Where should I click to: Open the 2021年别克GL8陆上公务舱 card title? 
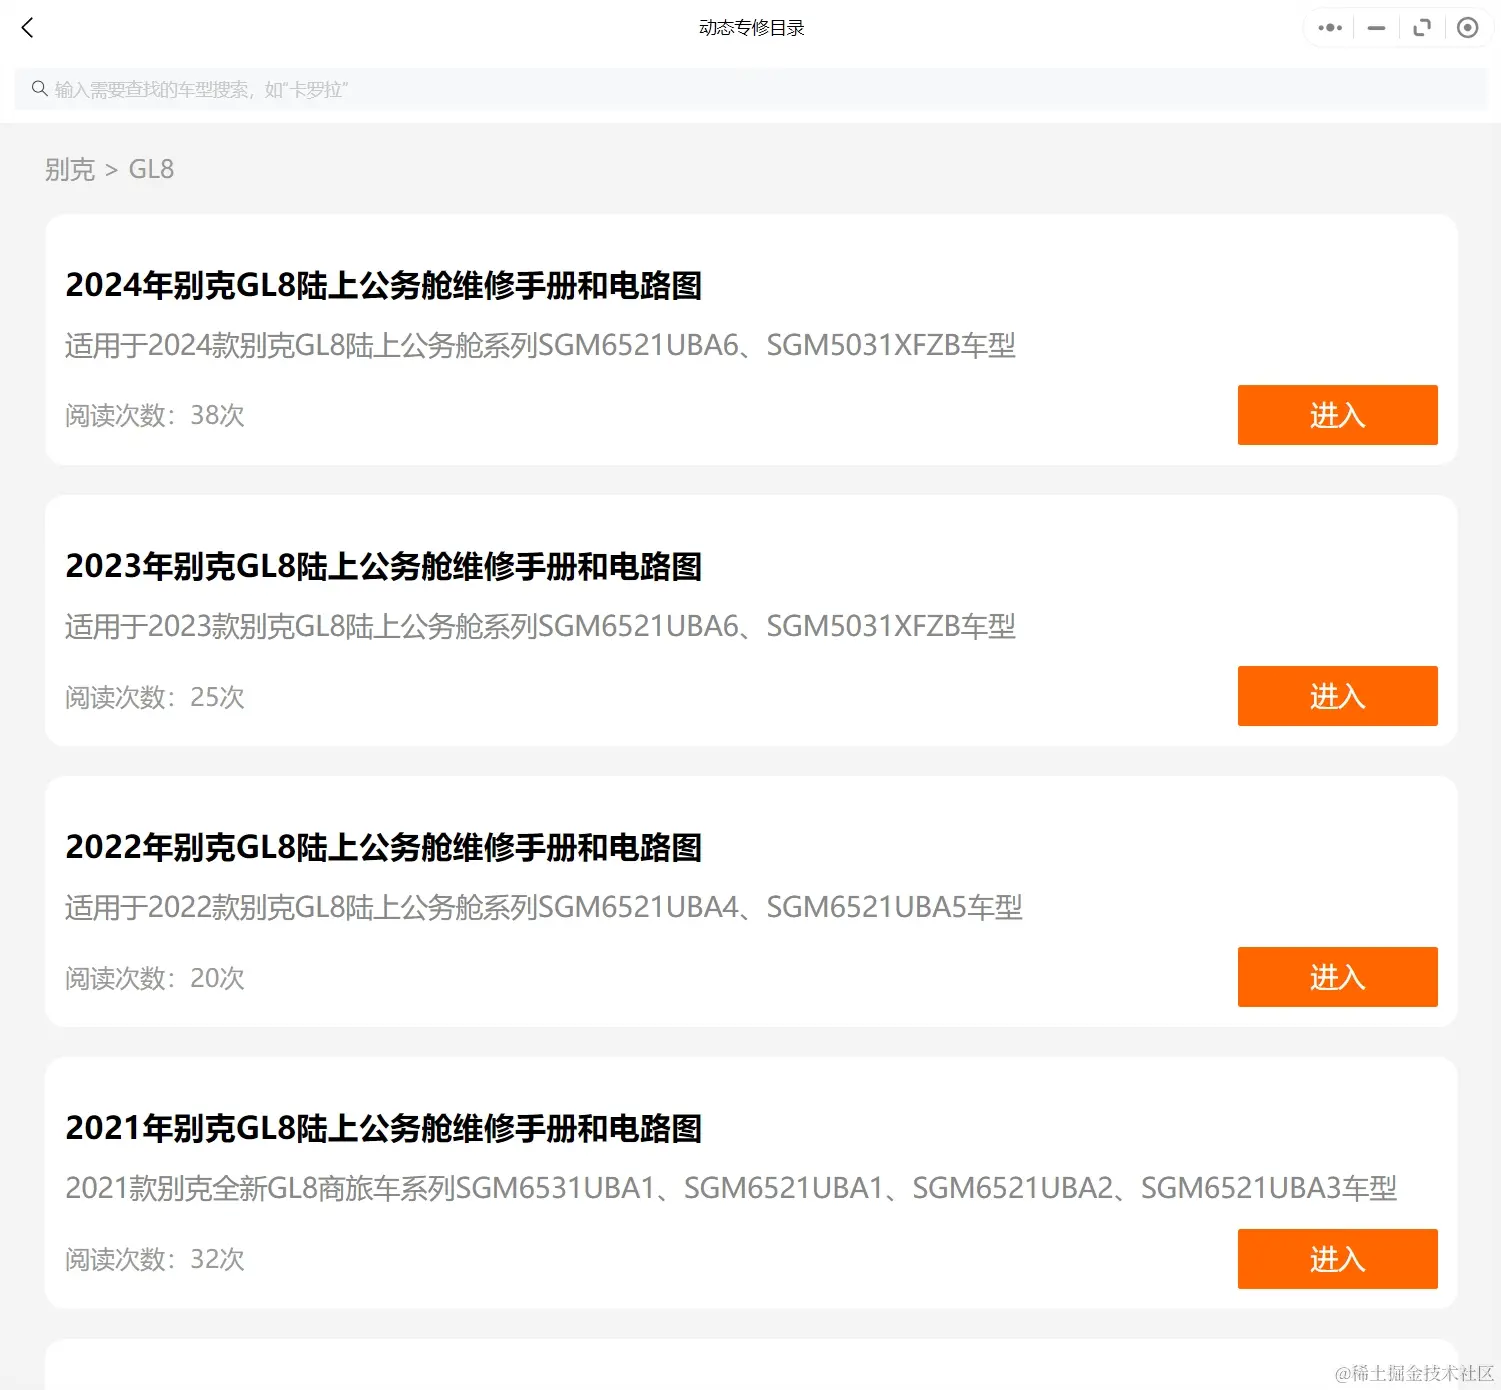pos(384,1128)
